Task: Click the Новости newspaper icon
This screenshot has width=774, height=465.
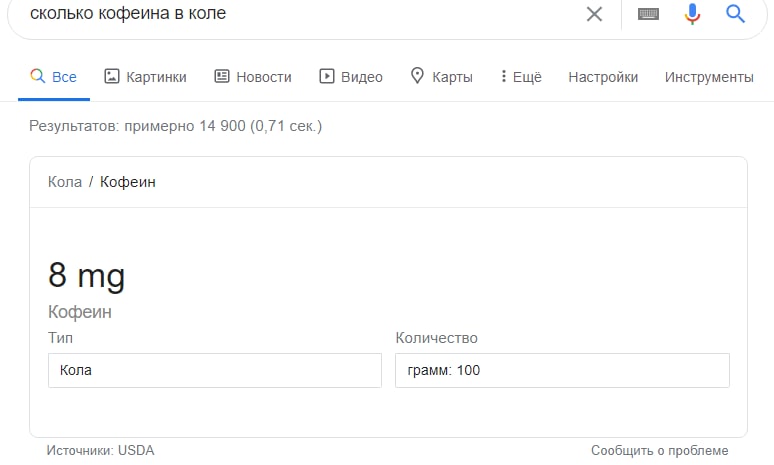Action: pos(222,76)
